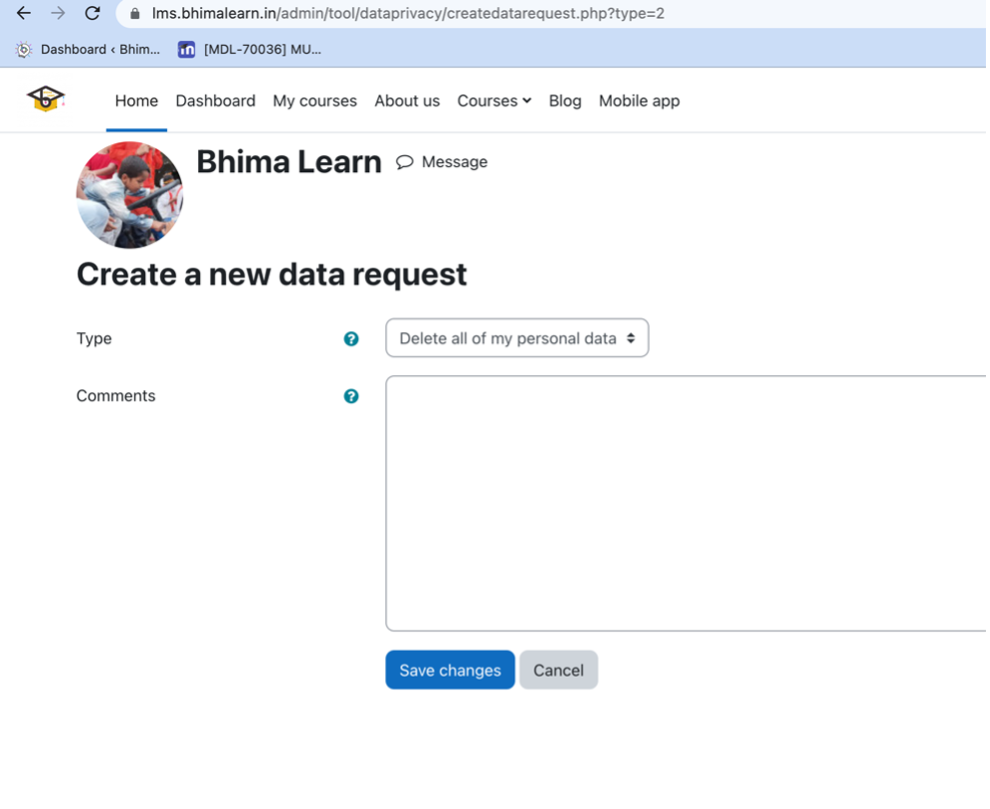Screen dimensions: 990x809
Task: Click the user profile picture
Action: [x=130, y=195]
